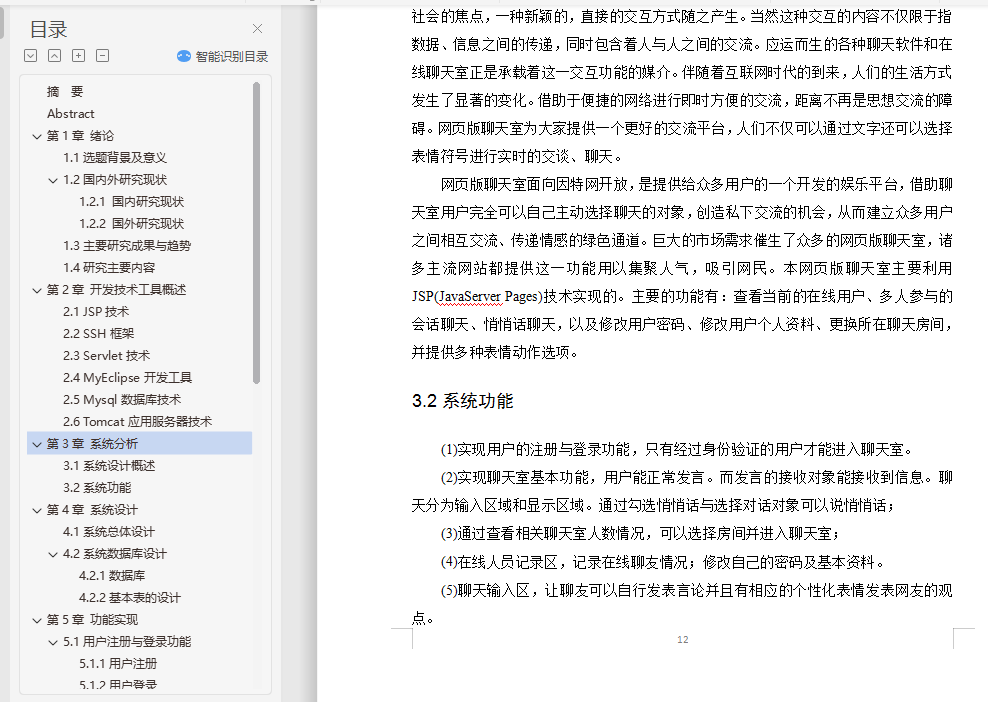Navigate to 2.2 SSH 框架
Screen dimensions: 988x702
pyautogui.click(x=98, y=333)
